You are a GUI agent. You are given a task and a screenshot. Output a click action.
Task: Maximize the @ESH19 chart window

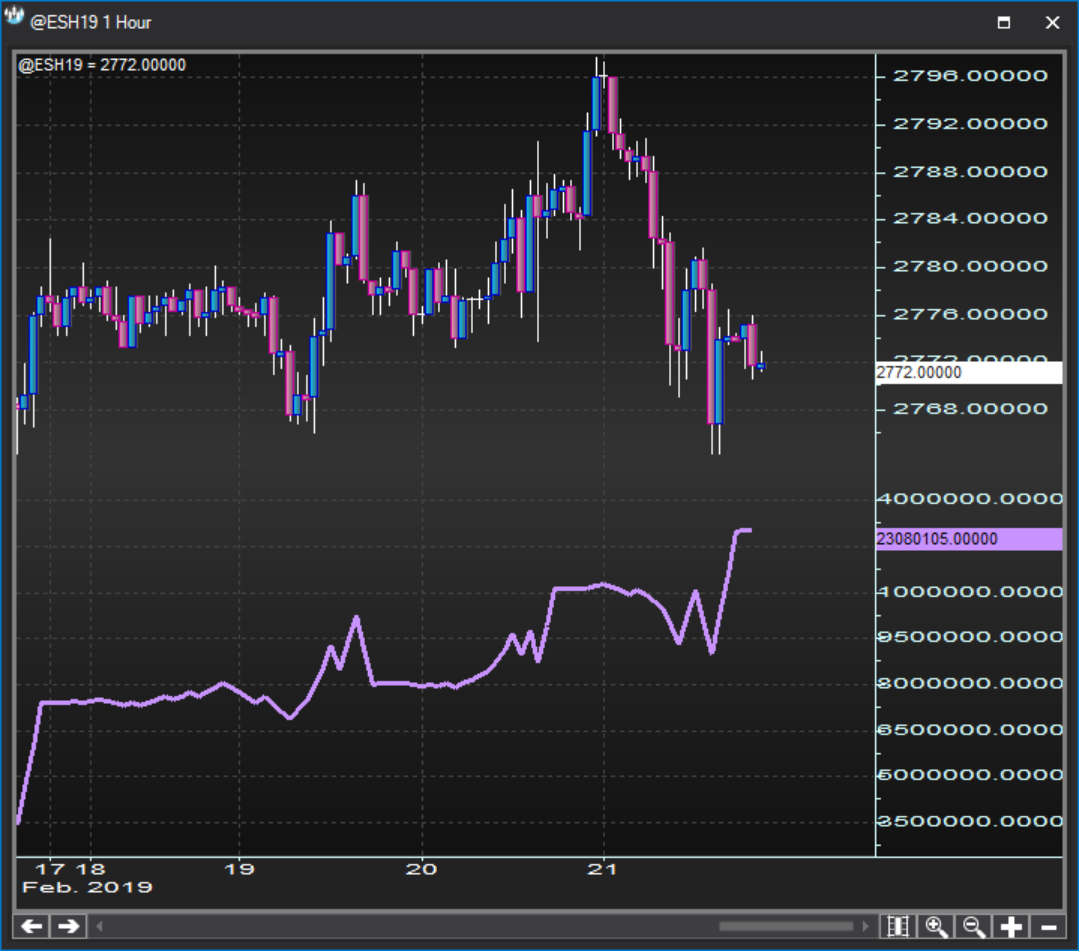[1004, 23]
